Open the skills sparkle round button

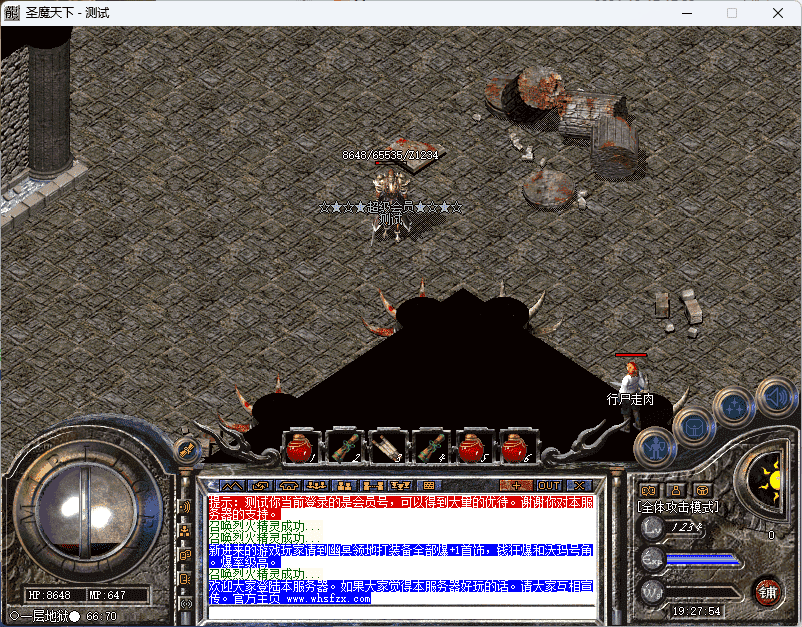click(734, 408)
